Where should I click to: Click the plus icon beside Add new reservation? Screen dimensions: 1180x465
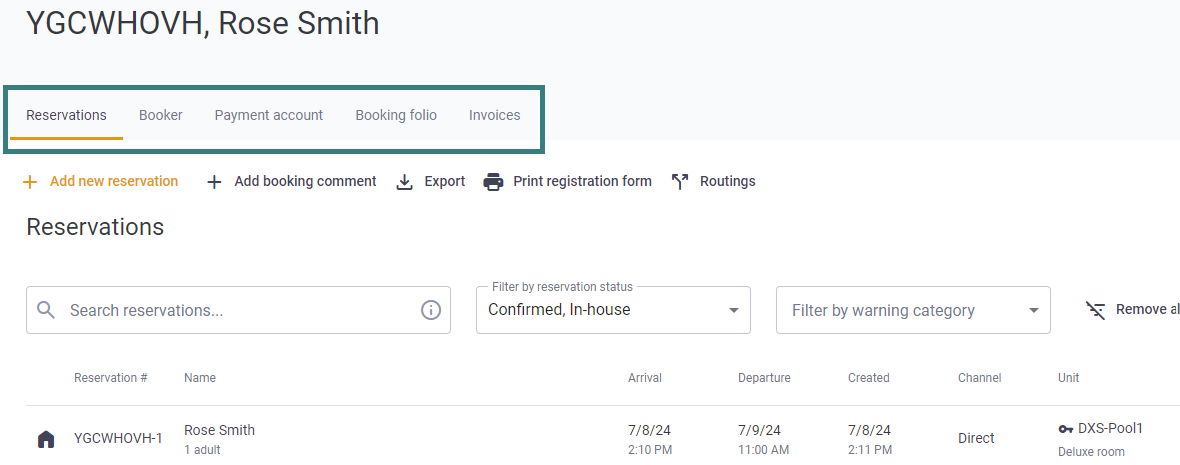[x=30, y=182]
